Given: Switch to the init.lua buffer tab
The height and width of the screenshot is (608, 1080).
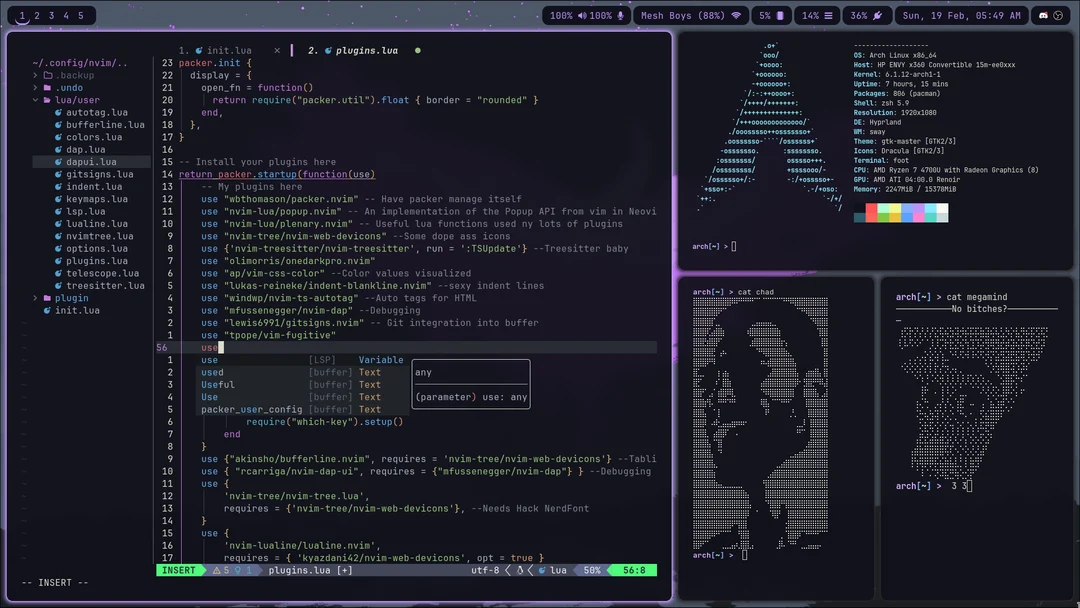Looking at the screenshot, I should point(229,50).
